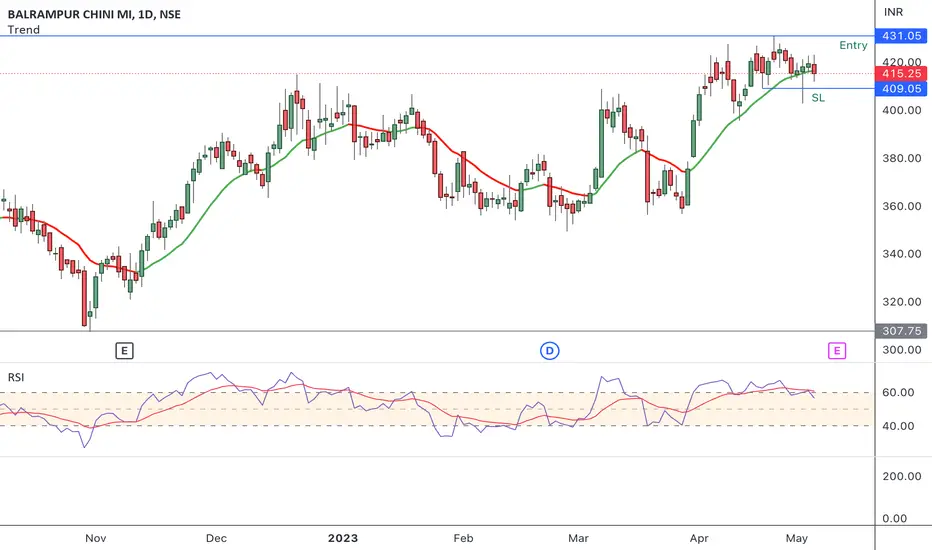Click the Mar label on time axis
The height and width of the screenshot is (550, 932).
click(x=578, y=538)
